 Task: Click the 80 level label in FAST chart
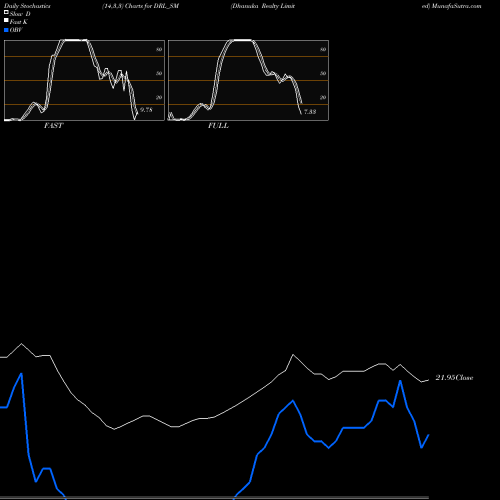(159, 49)
